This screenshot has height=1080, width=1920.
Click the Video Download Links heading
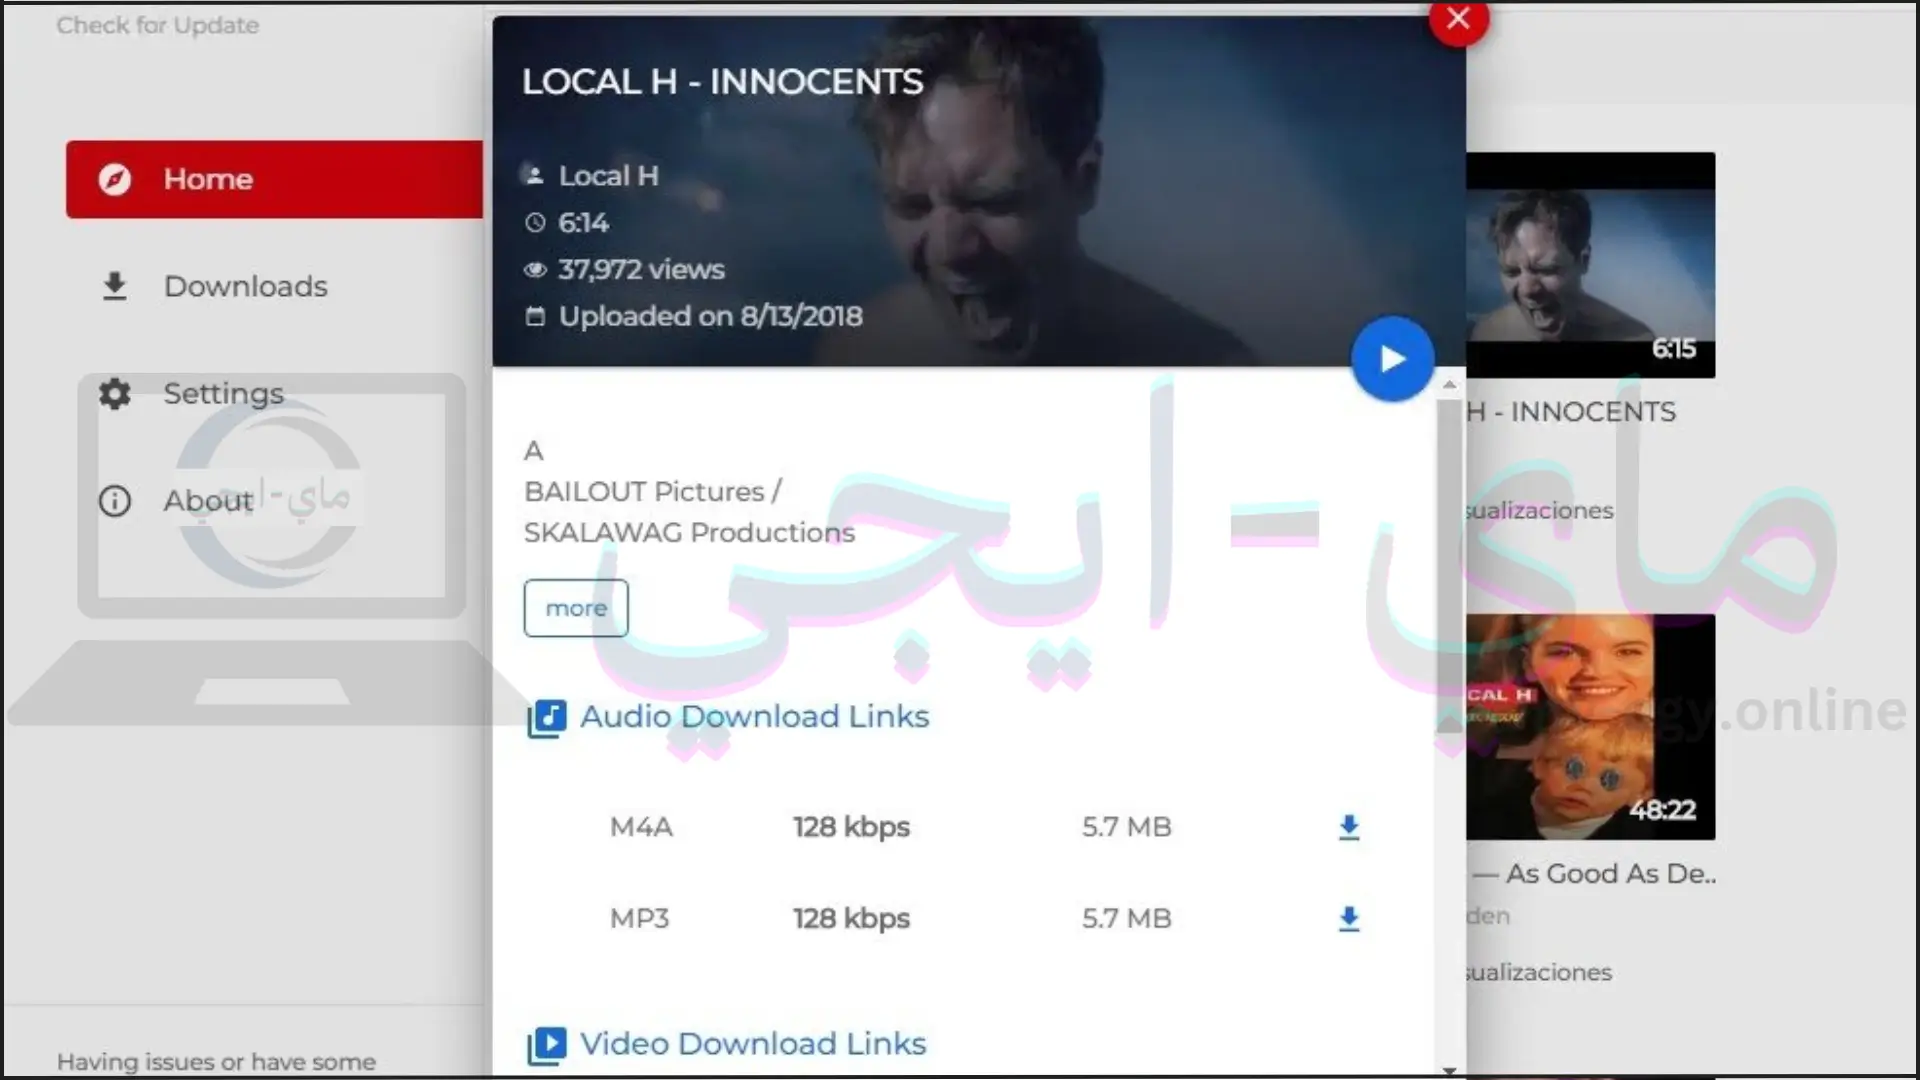(753, 1043)
